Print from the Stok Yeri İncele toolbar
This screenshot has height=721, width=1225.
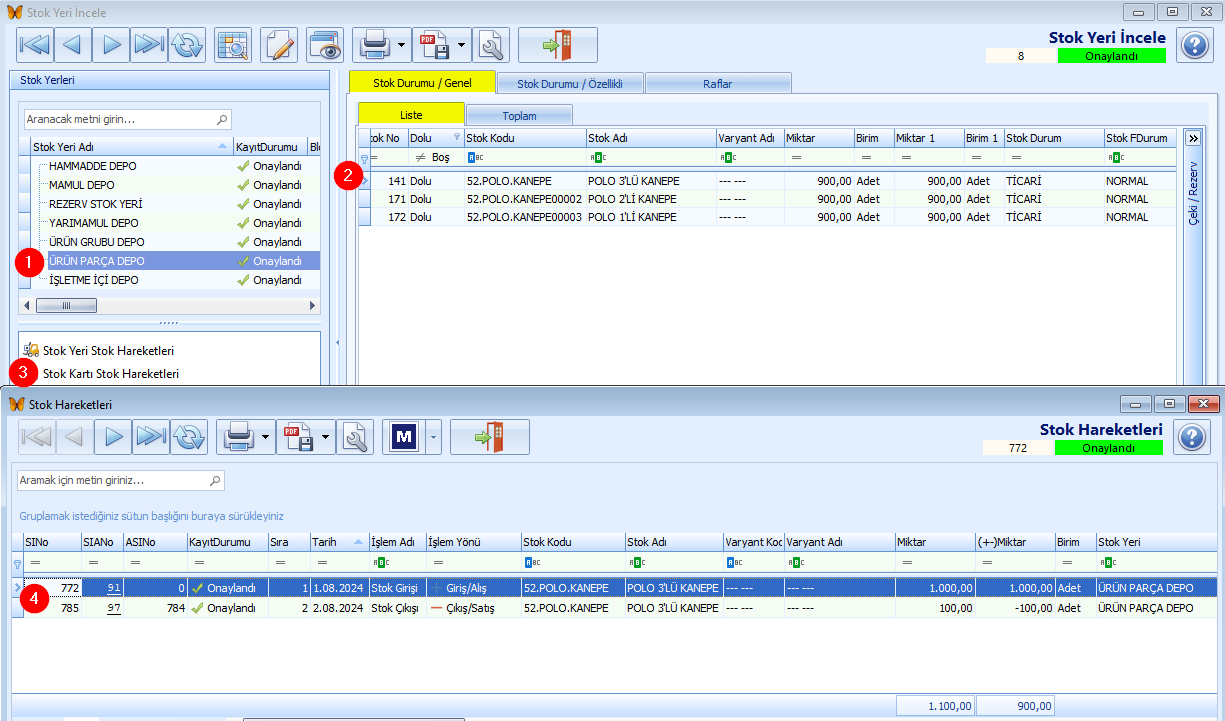(x=374, y=45)
